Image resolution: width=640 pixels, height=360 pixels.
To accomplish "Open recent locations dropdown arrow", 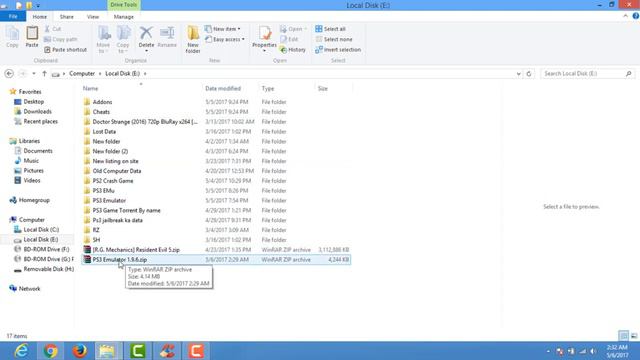I will [x=34, y=73].
